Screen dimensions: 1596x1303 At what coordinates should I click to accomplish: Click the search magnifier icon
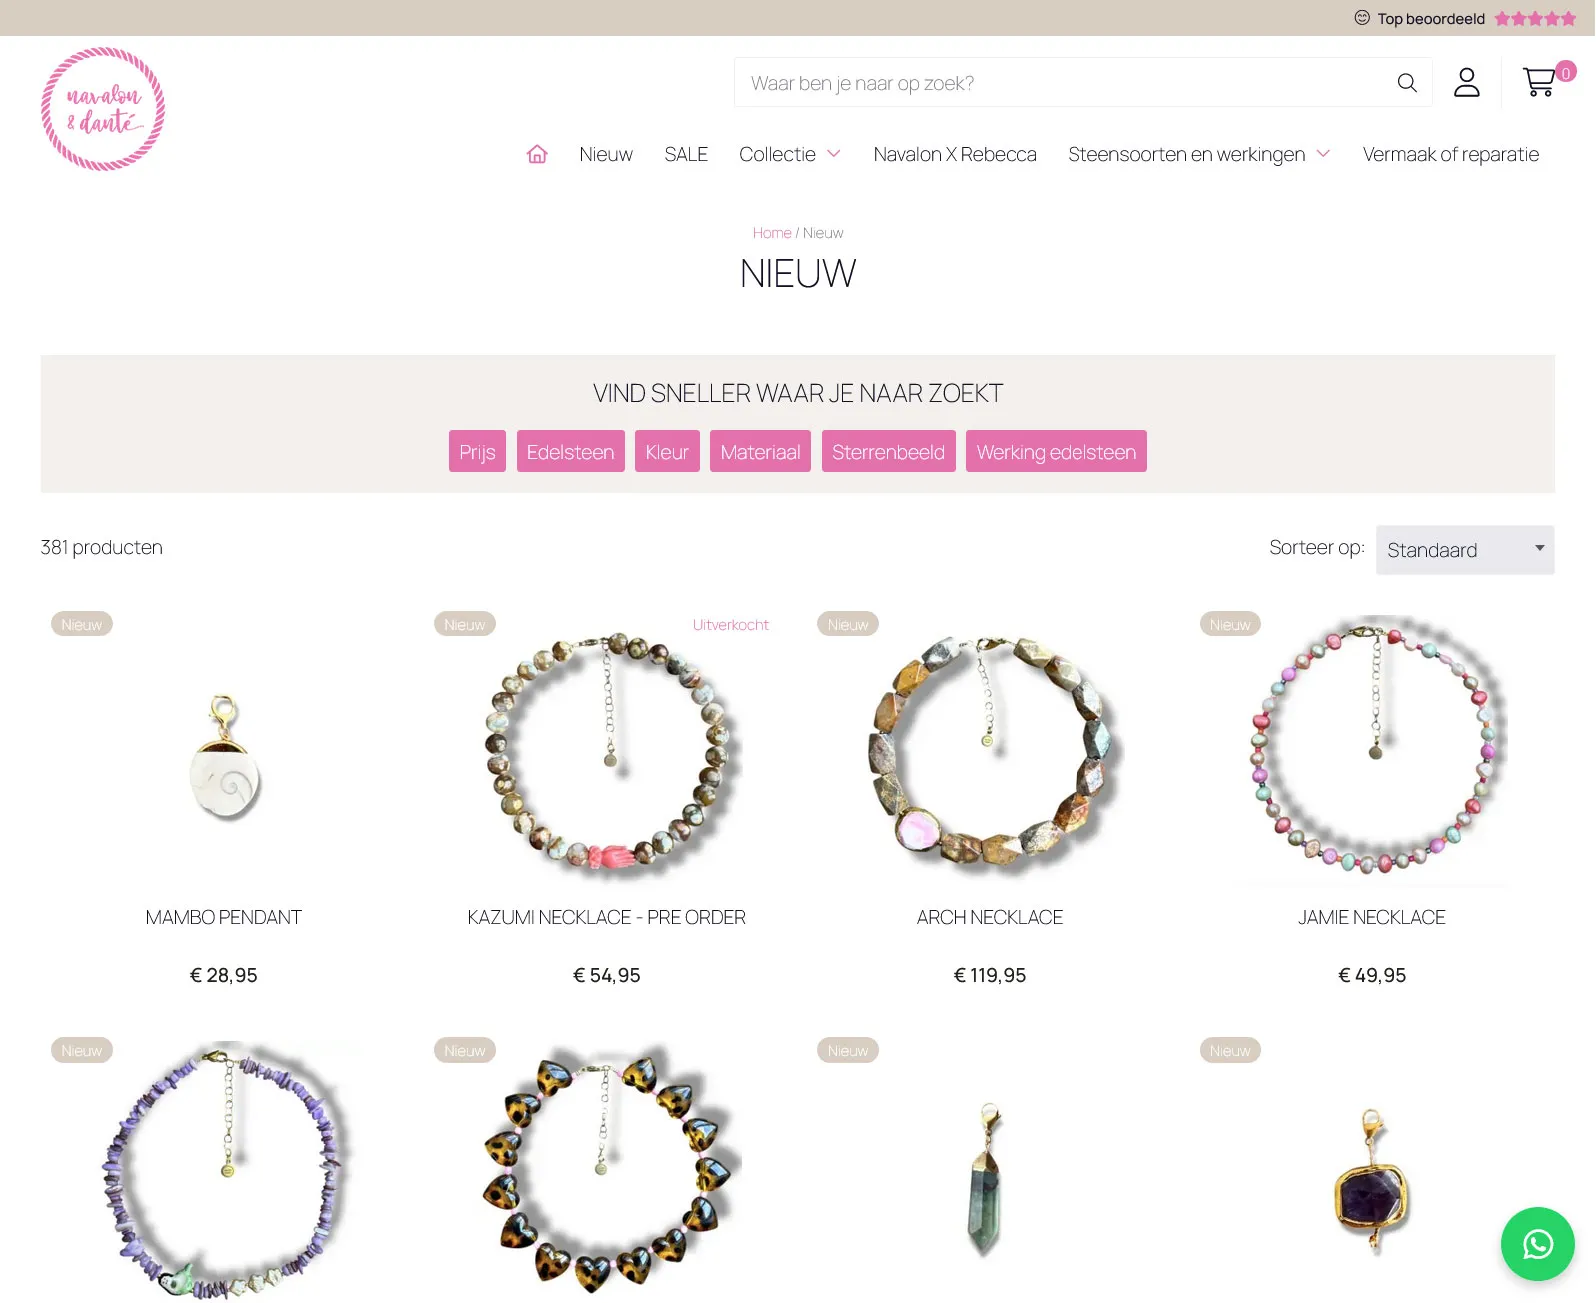pyautogui.click(x=1407, y=83)
